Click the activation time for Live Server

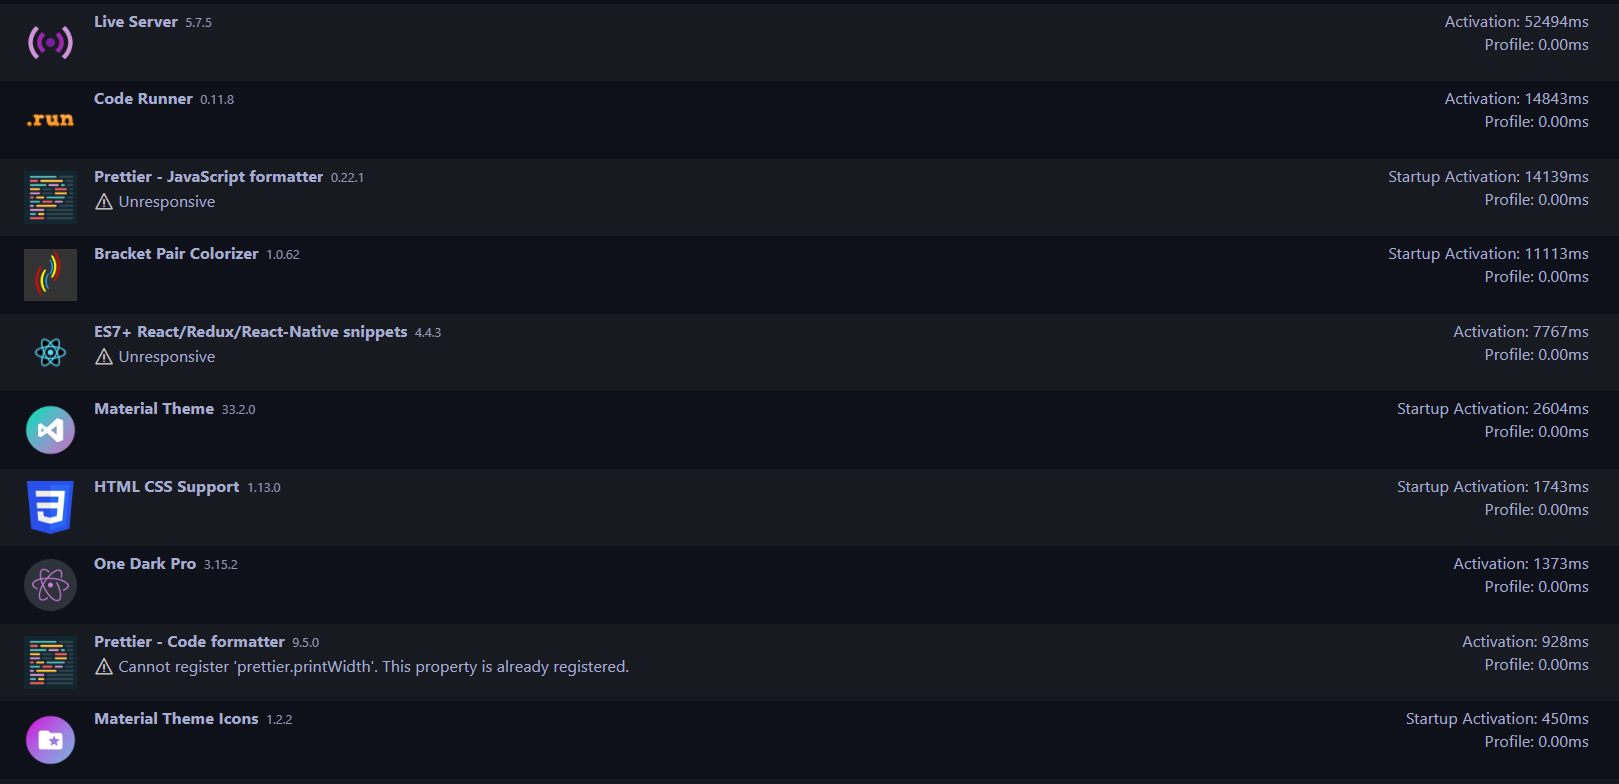click(x=1516, y=21)
